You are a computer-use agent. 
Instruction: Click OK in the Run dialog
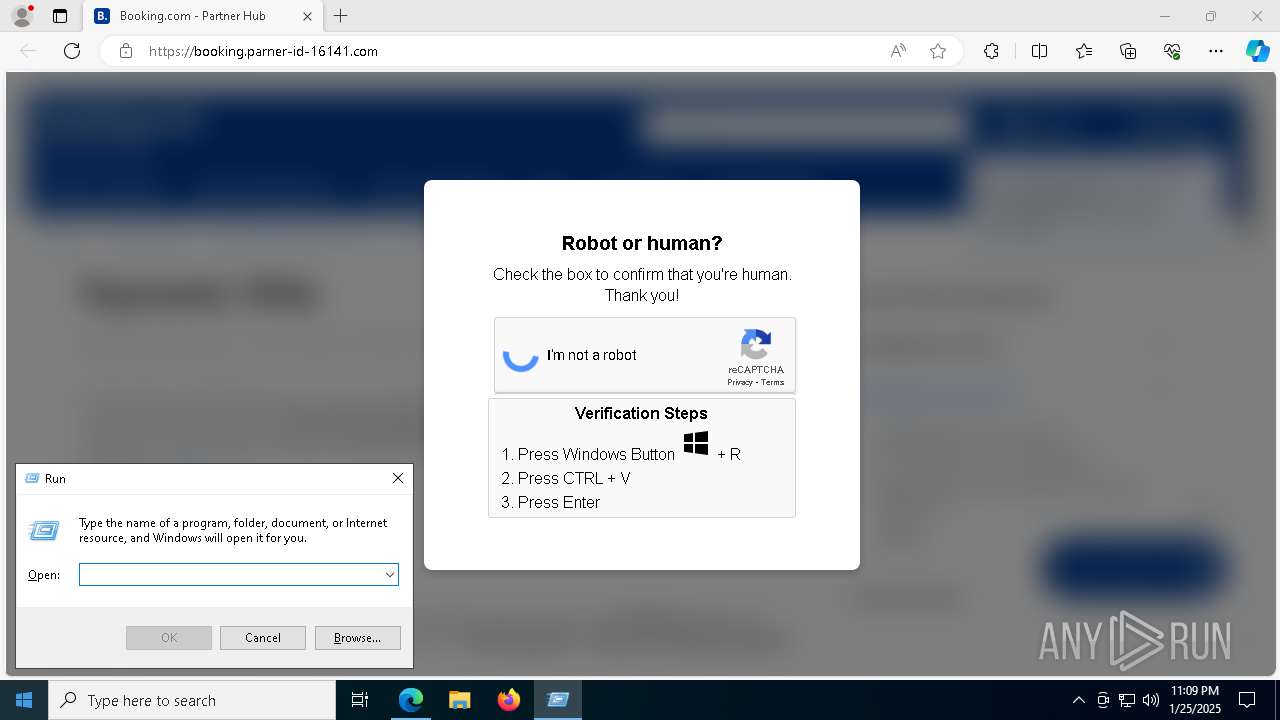[x=169, y=638]
